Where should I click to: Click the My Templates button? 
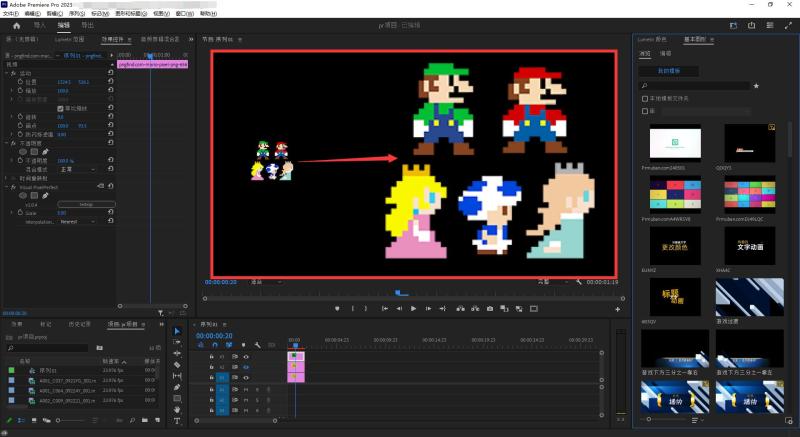coord(668,70)
